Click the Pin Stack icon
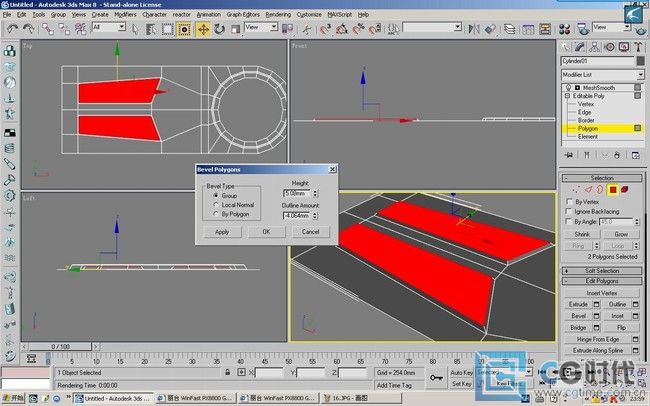The height and width of the screenshot is (406, 650). (x=569, y=155)
